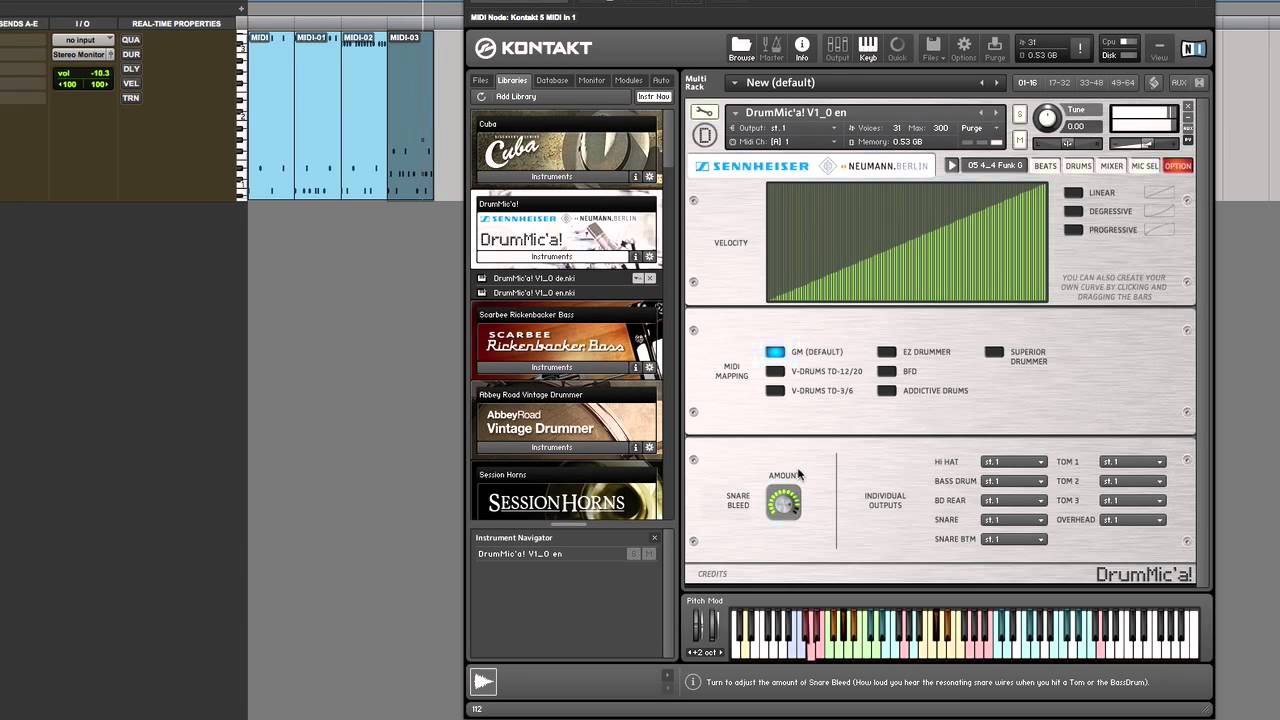Open the MIXER tab in DrumMic'a!
Viewport: 1280px width, 720px height.
click(x=1112, y=166)
